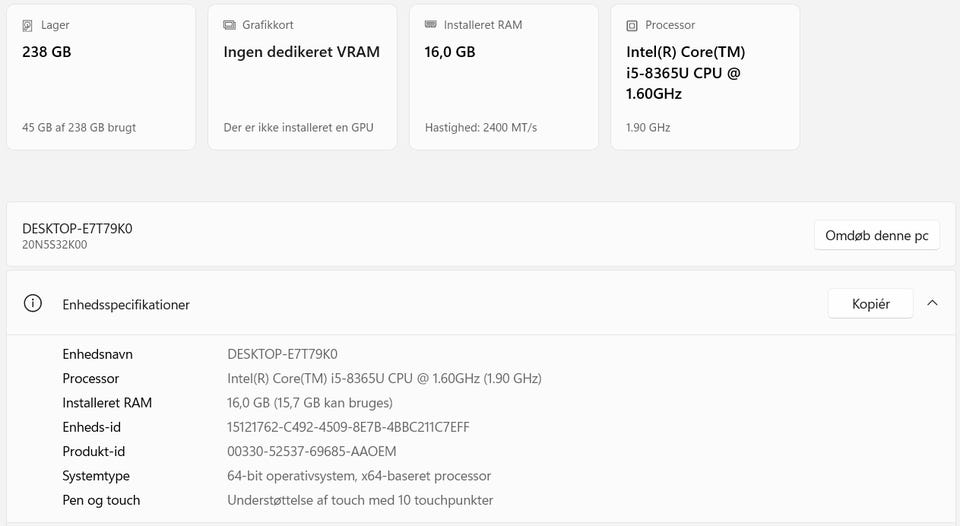The image size is (960, 526).
Task: Open the Grafikkort card with no dedicated VRAM
Action: (302, 77)
